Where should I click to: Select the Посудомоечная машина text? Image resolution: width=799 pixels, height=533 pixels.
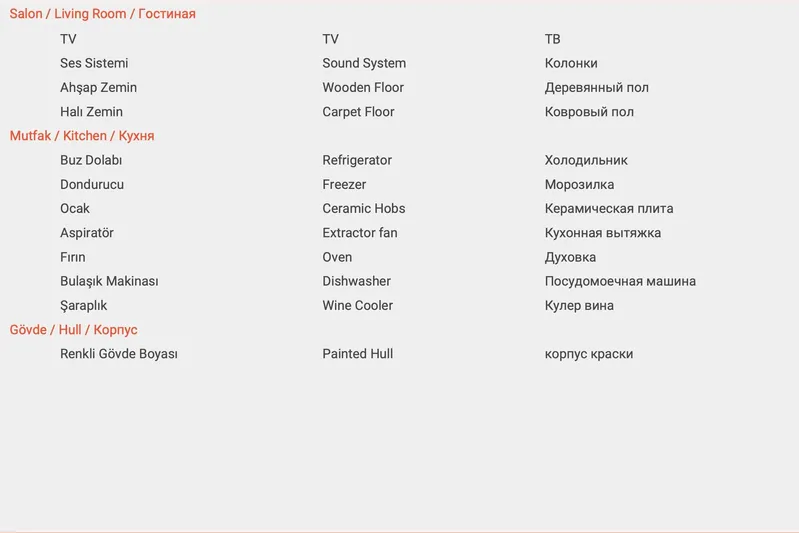(x=620, y=282)
